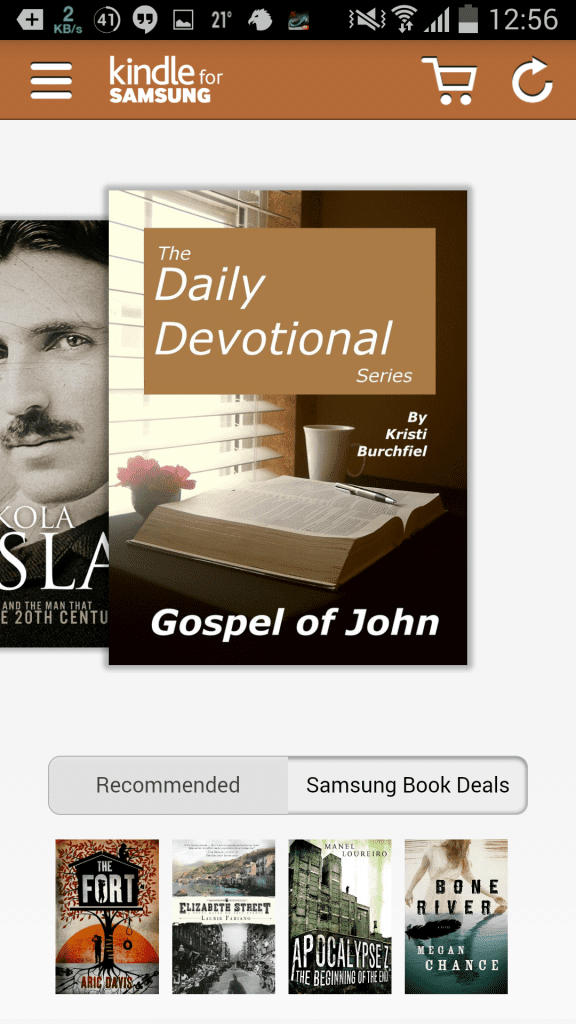This screenshot has width=576, height=1024.
Task: Tap the picture notification icon in status bar
Action: pyautogui.click(x=183, y=20)
